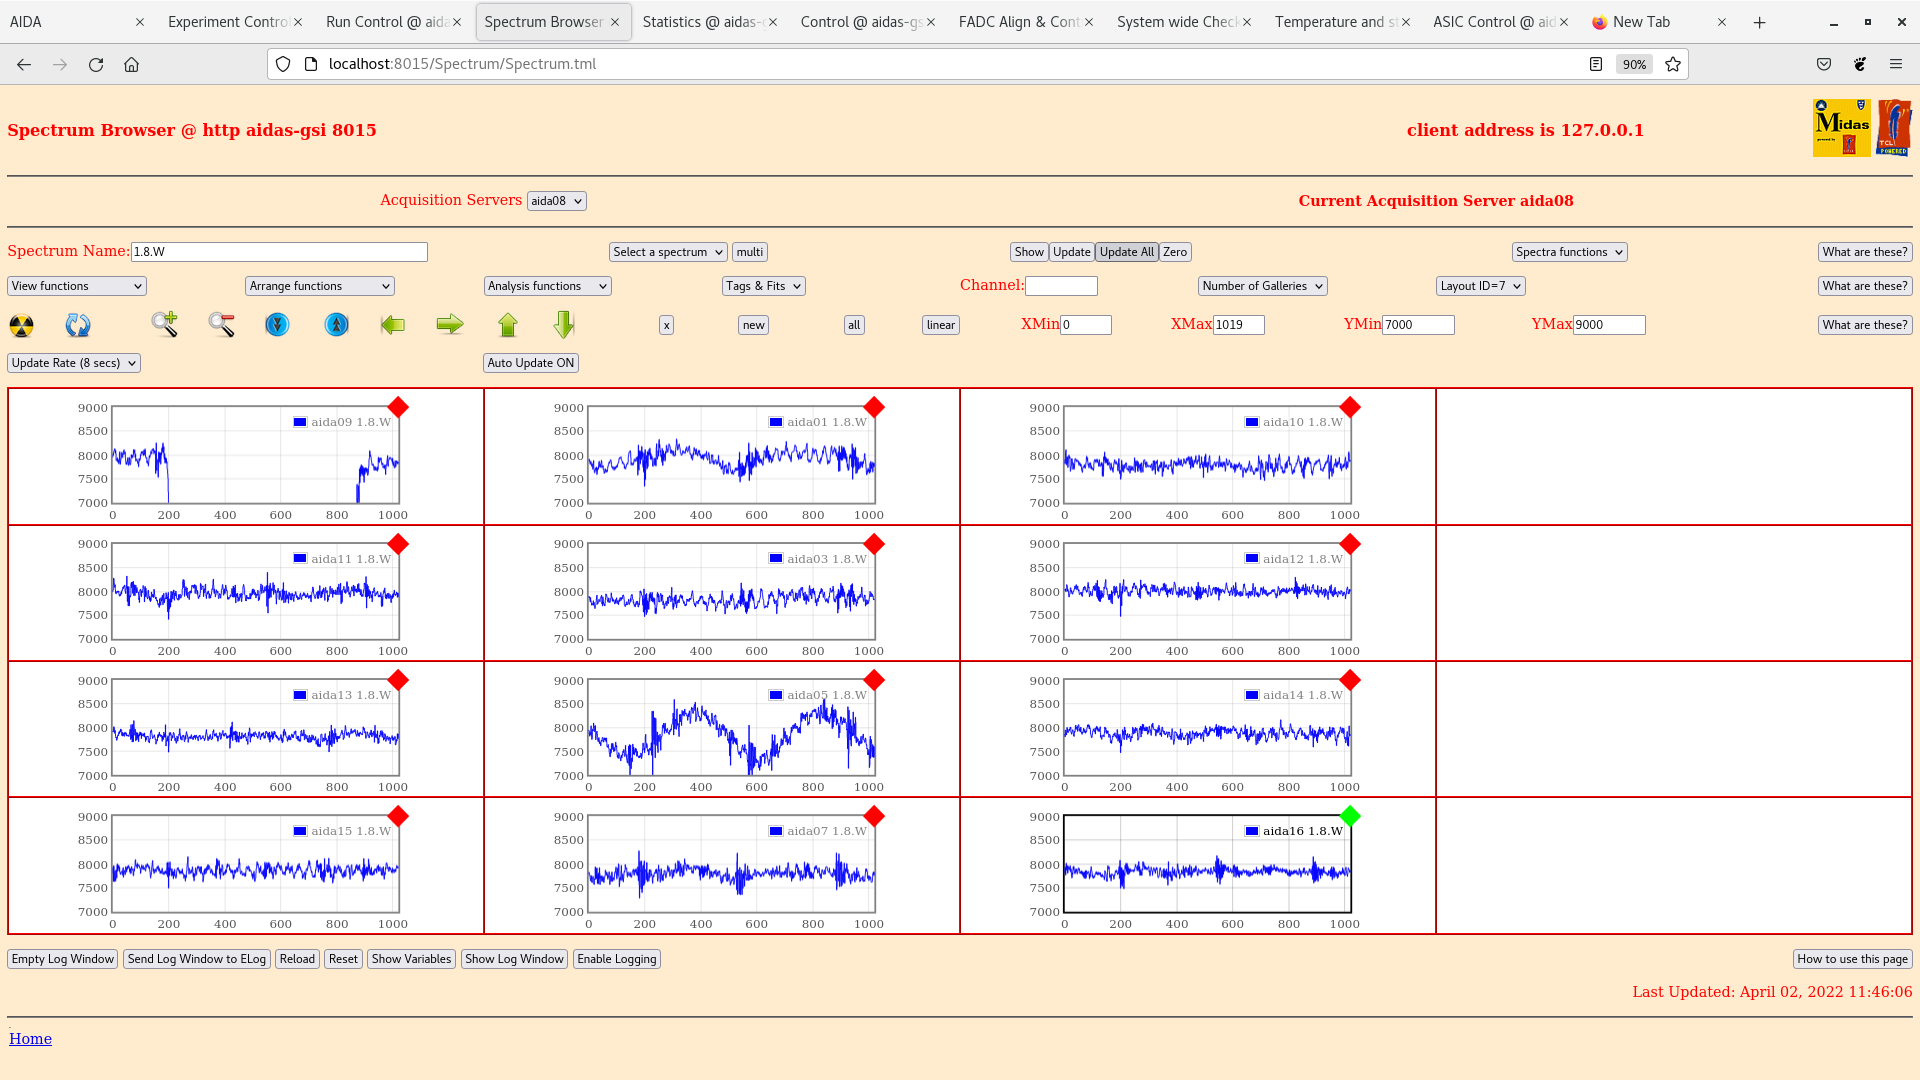Open the Update Rate (8 secs) dropdown
This screenshot has height=1080, width=1920.
coord(74,363)
